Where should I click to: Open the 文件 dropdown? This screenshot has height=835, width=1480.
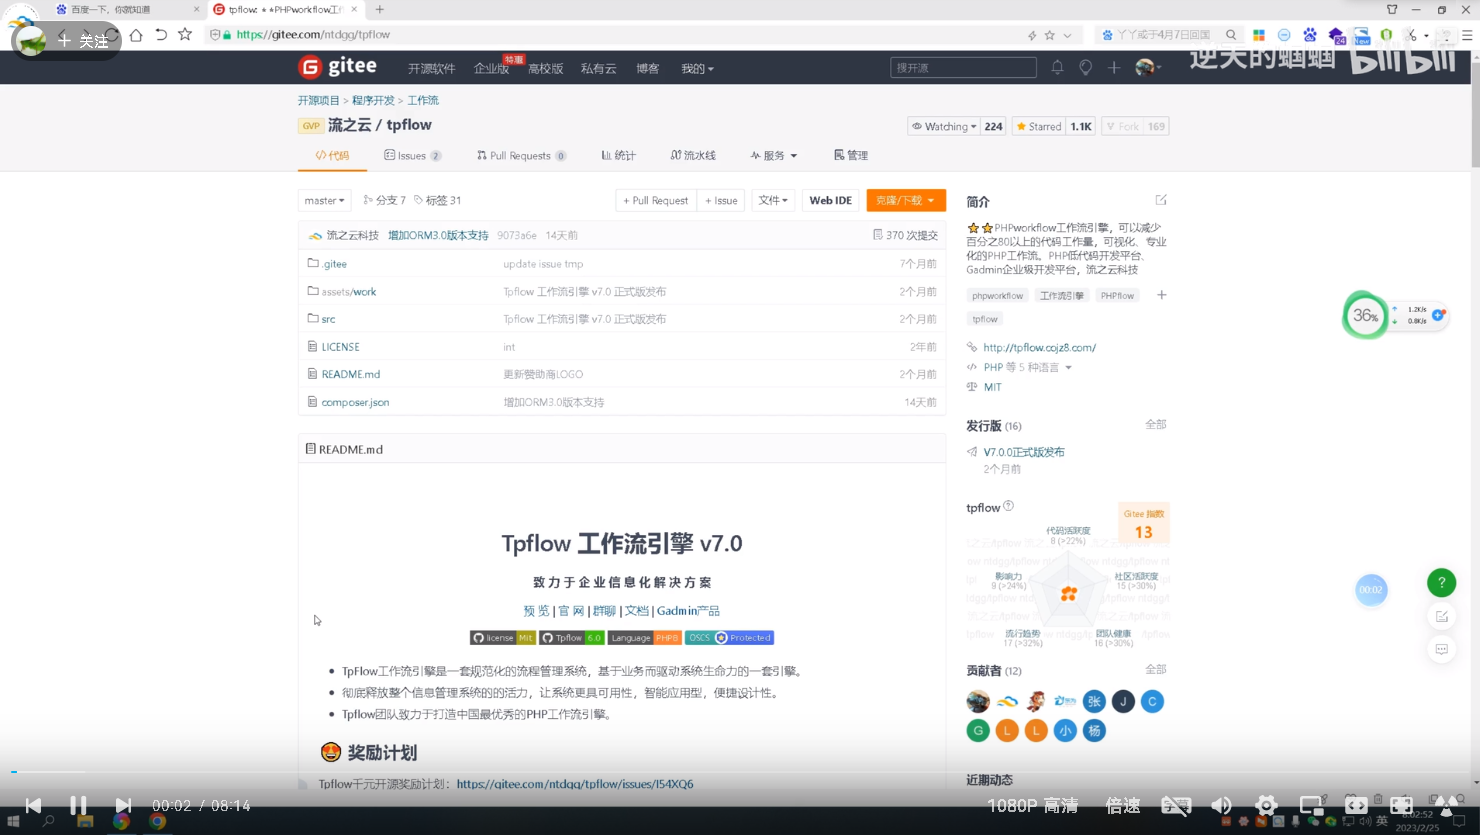[772, 200]
